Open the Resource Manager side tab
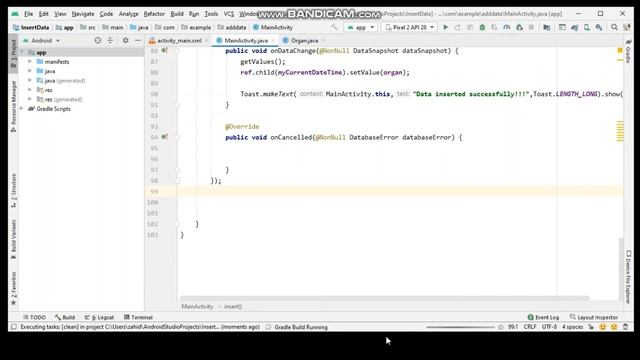 [13, 106]
